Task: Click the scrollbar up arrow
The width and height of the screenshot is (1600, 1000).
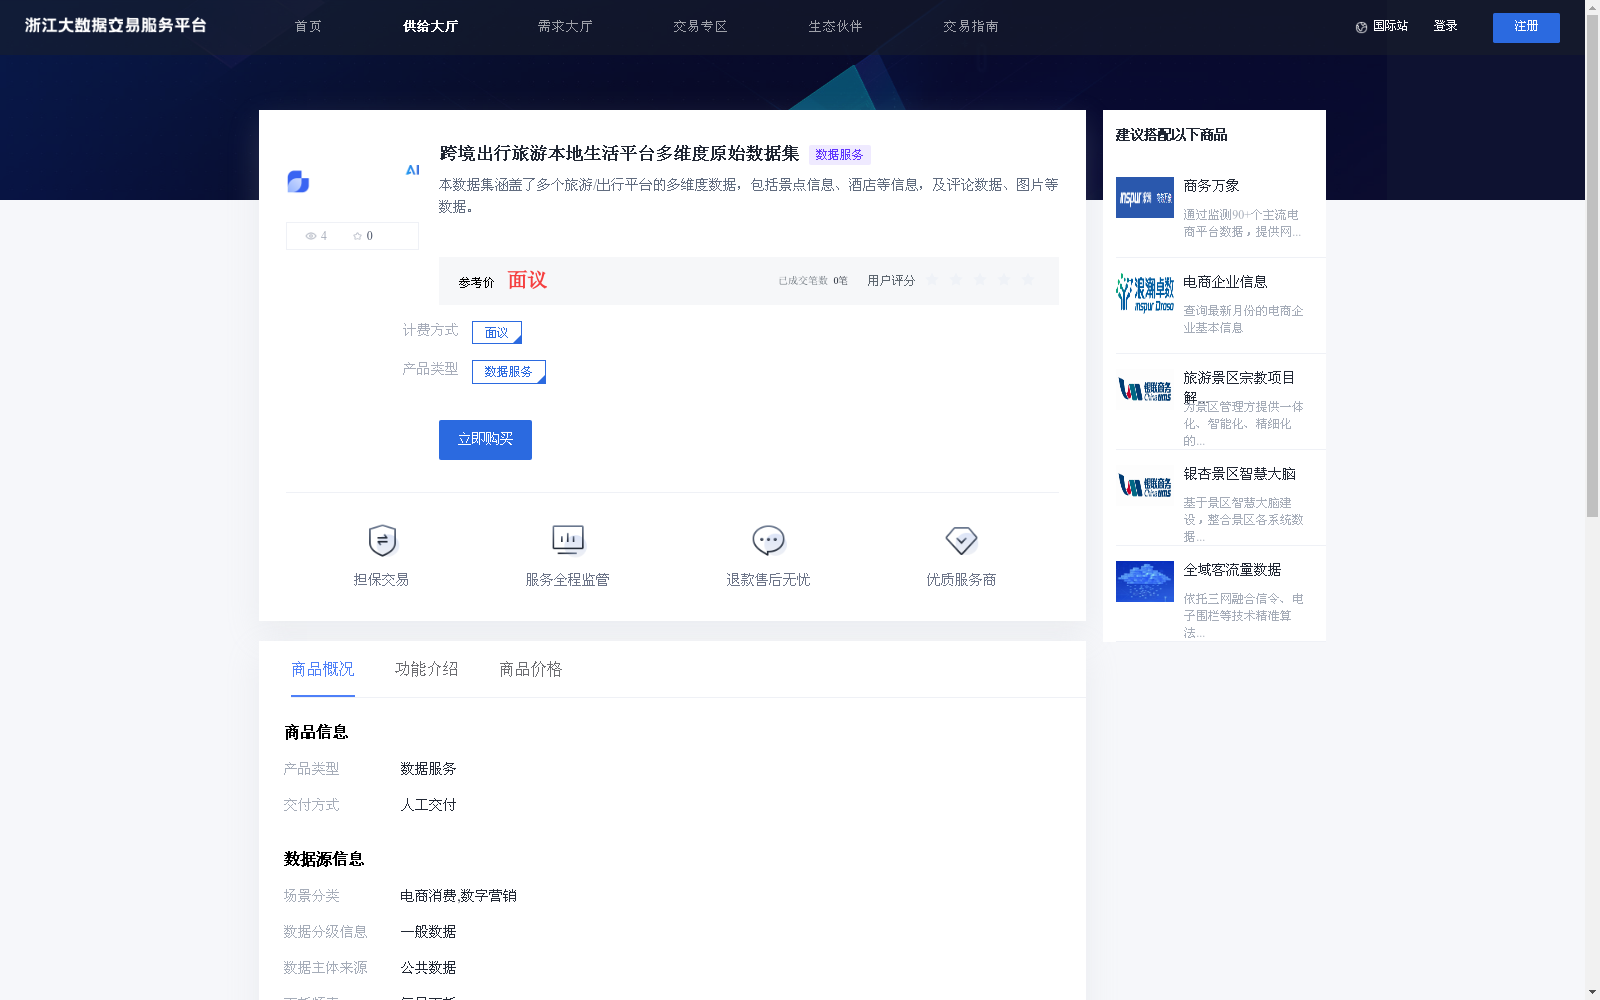Action: [x=1592, y=5]
